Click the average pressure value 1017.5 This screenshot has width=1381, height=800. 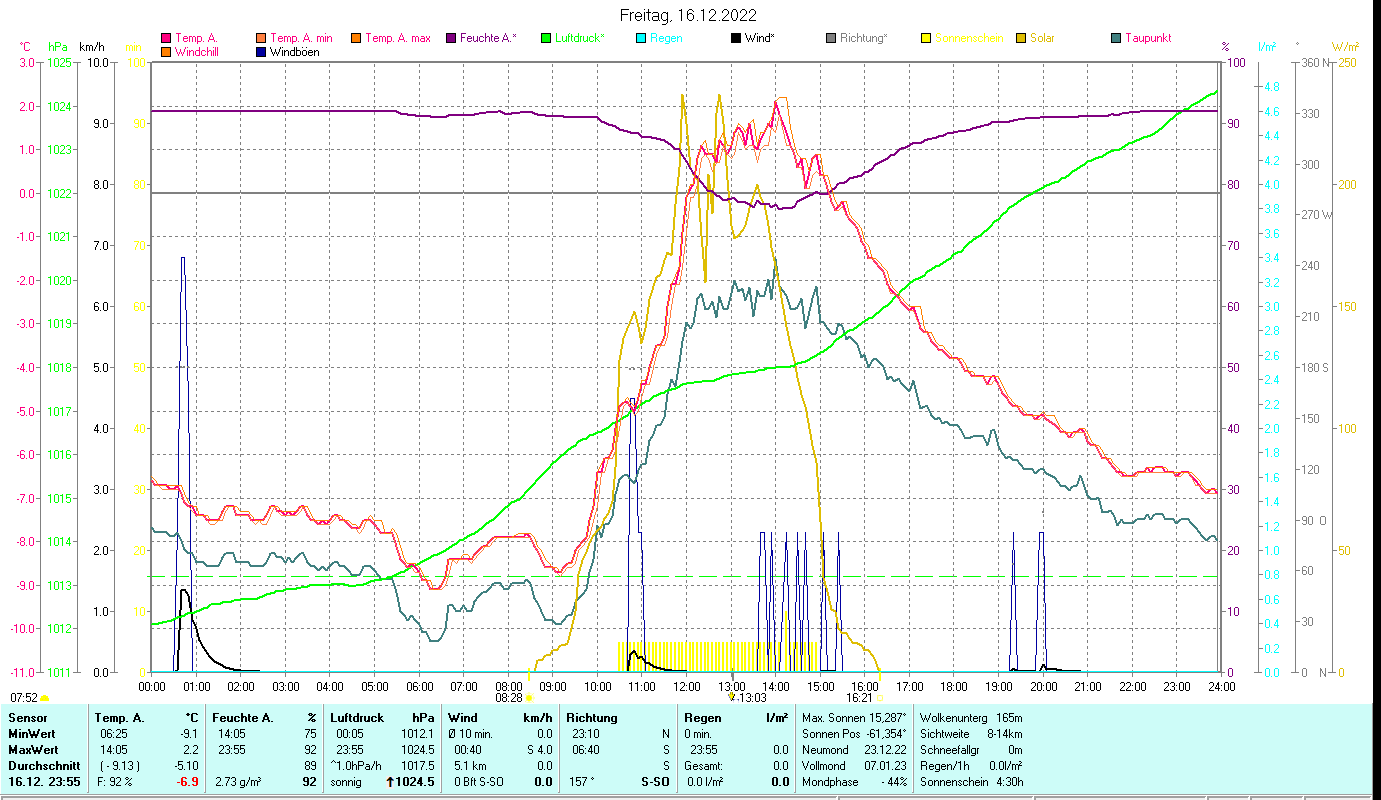tap(417, 766)
